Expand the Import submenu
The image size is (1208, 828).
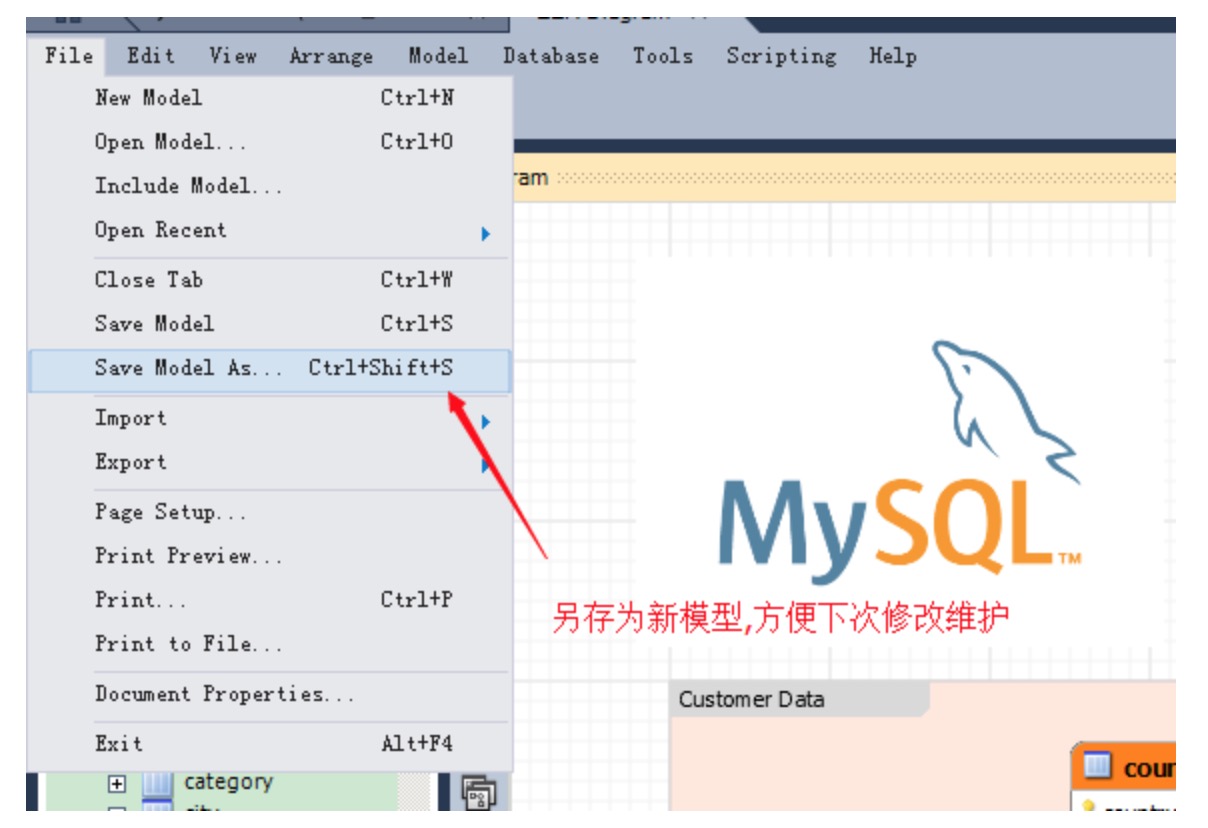[x=270, y=418]
